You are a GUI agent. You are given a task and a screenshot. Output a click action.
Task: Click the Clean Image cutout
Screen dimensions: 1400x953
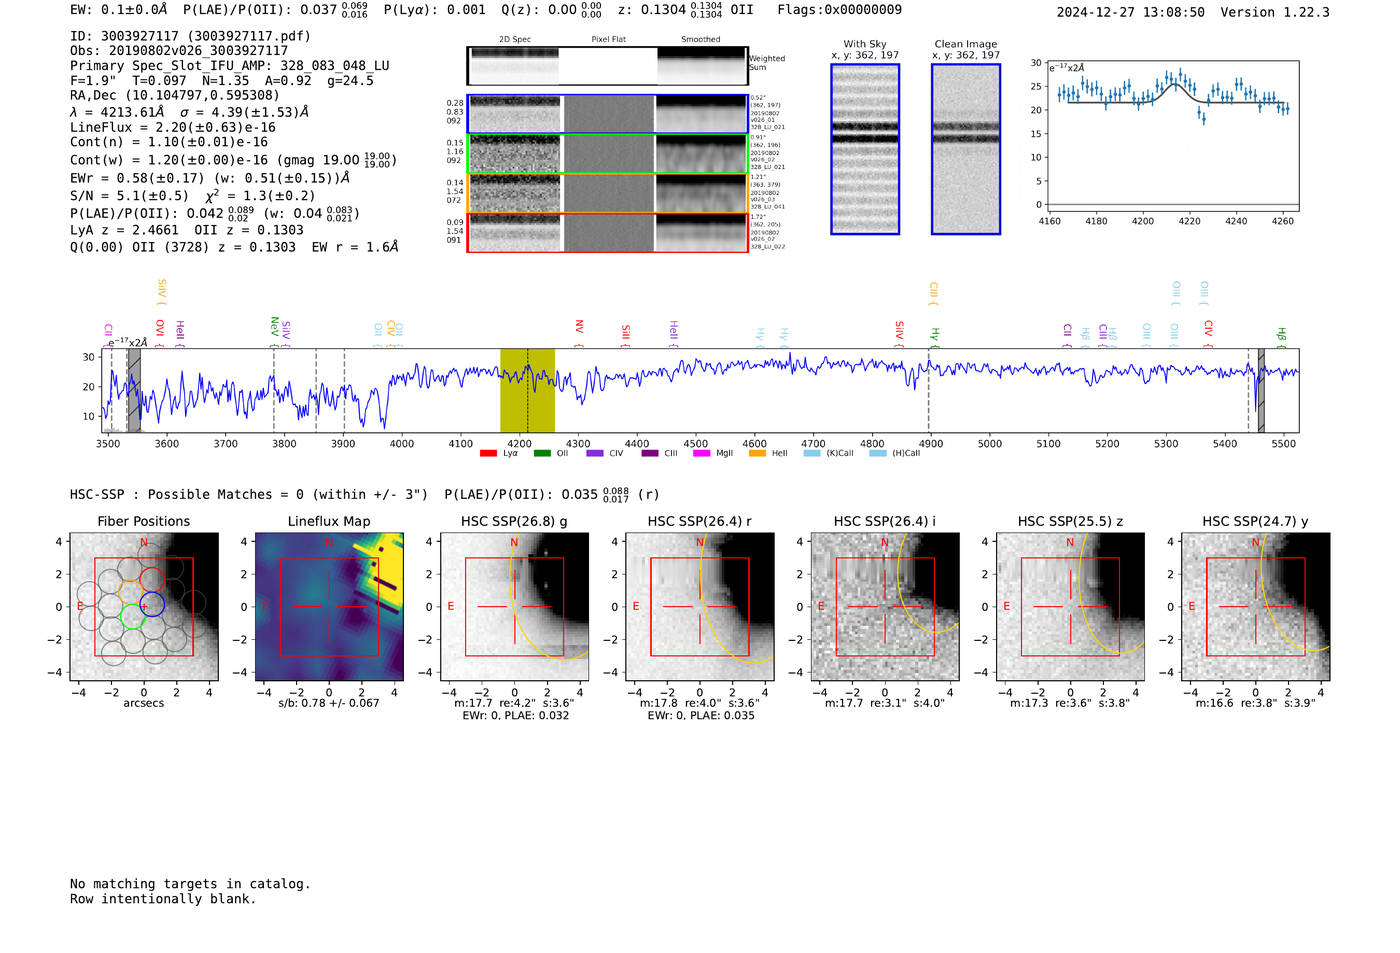pos(966,149)
